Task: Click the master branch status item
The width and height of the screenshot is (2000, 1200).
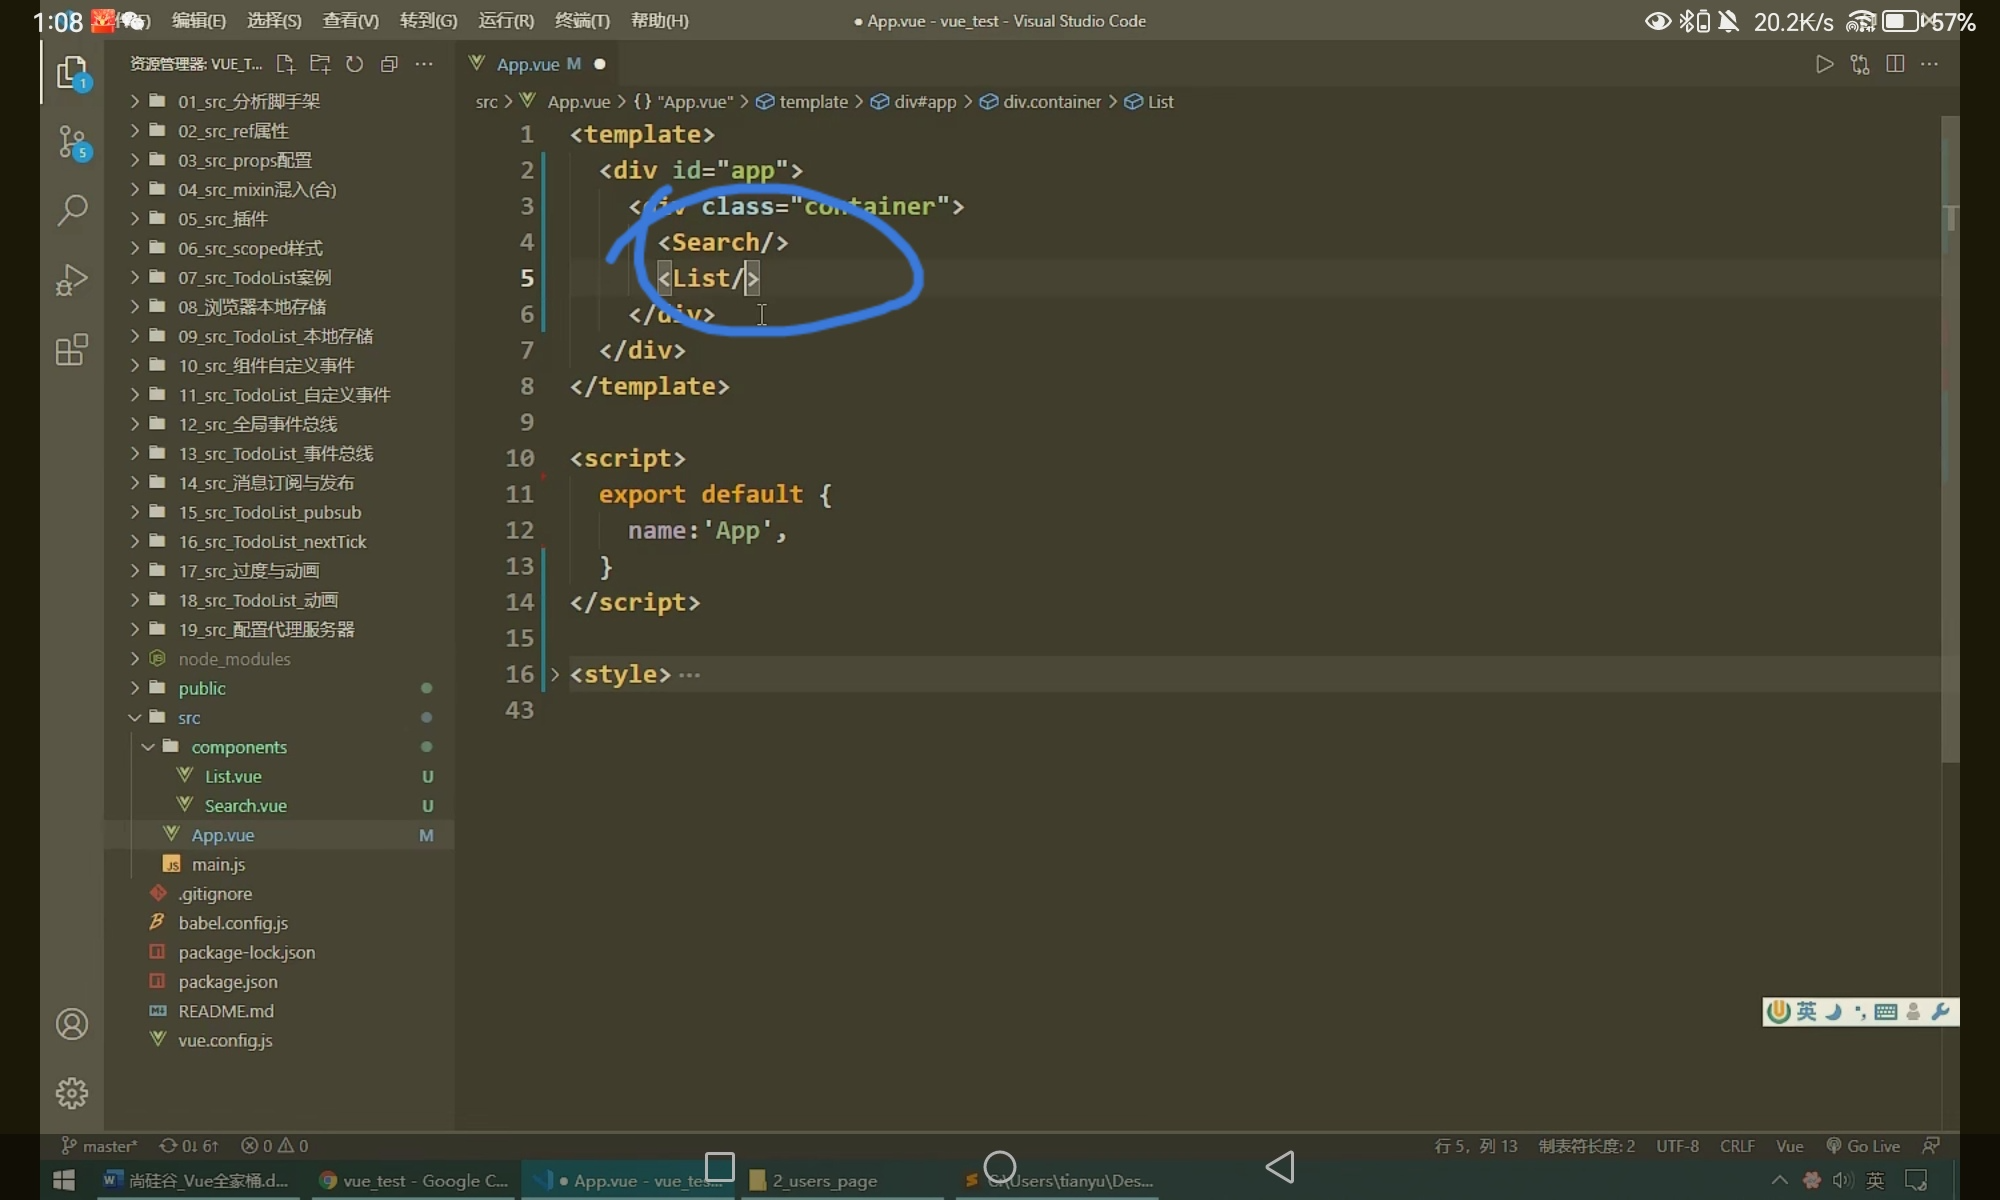Action: point(100,1146)
